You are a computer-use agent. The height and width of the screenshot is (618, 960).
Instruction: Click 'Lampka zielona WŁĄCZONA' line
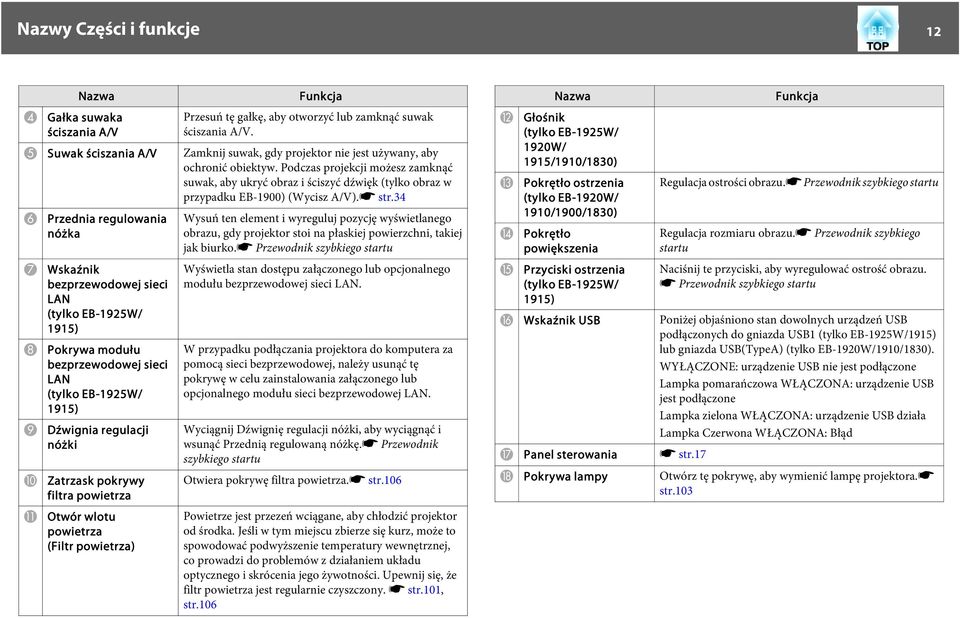click(793, 416)
